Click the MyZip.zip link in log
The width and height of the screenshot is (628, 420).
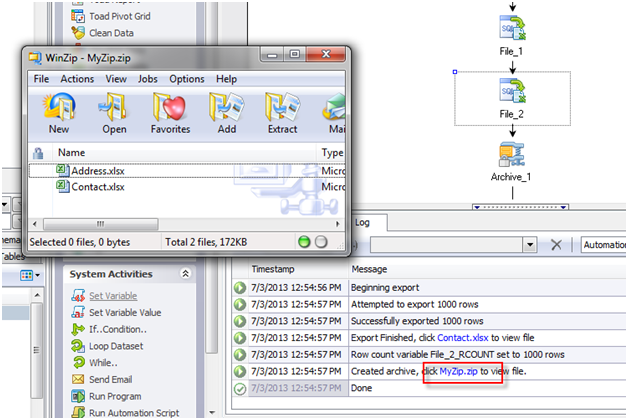pos(458,371)
